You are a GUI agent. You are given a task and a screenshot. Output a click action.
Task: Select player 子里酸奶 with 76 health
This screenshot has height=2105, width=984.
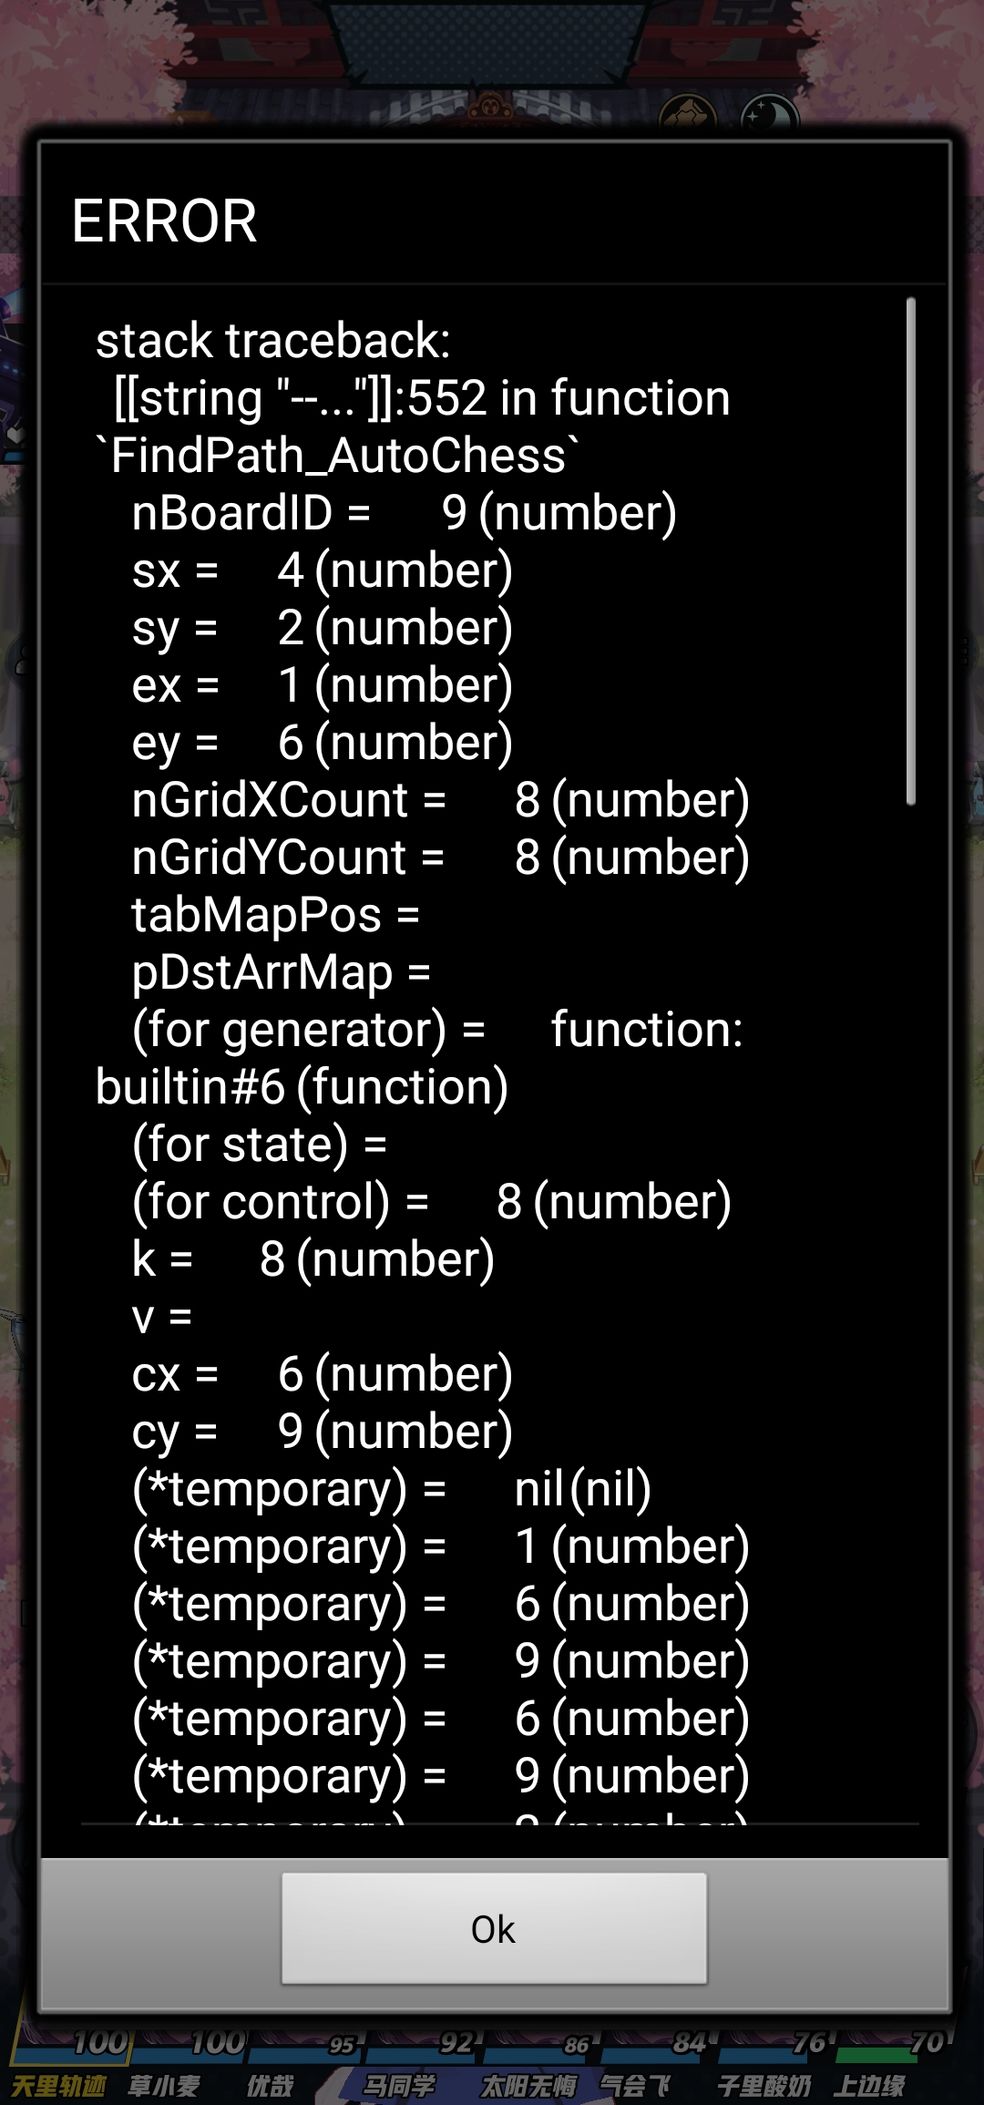click(763, 2085)
